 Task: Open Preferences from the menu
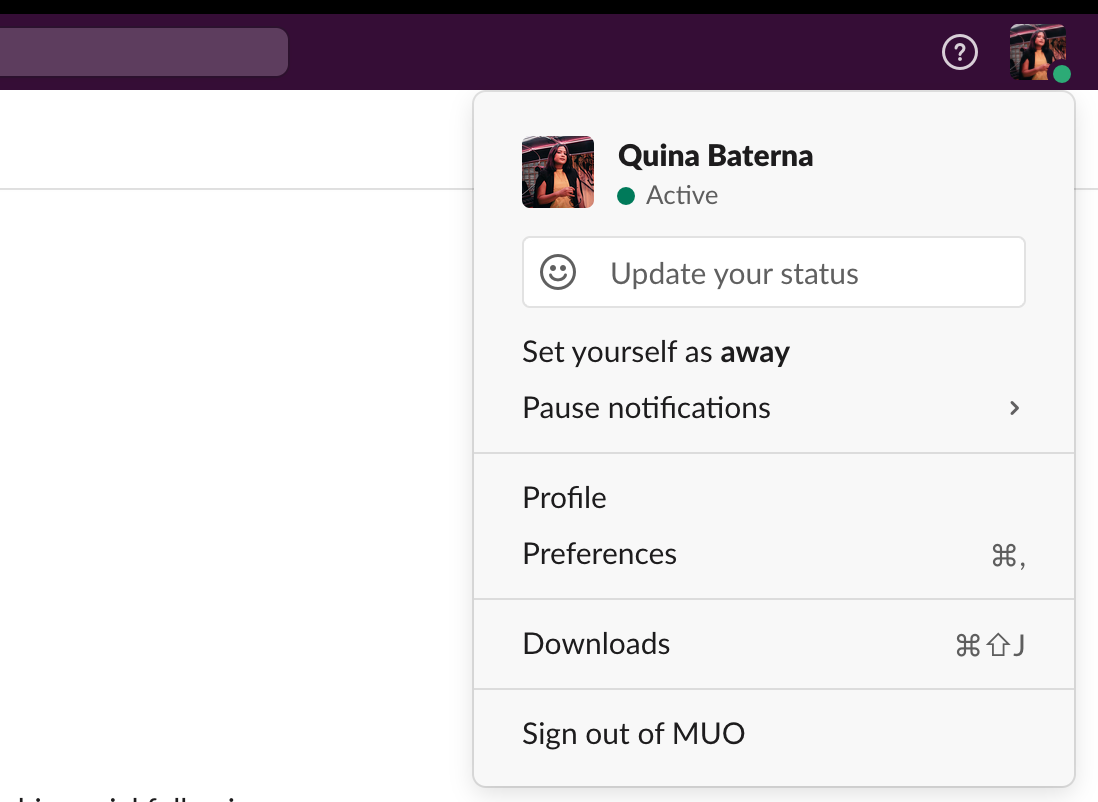click(599, 554)
